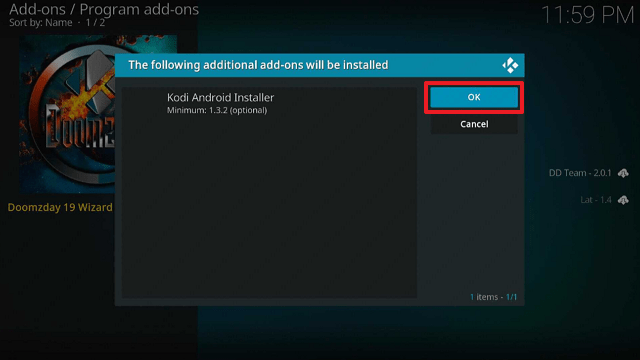Screen dimensions: 640x360
Task: Click the 1 items - 1/1 counter
Action: tap(493, 297)
